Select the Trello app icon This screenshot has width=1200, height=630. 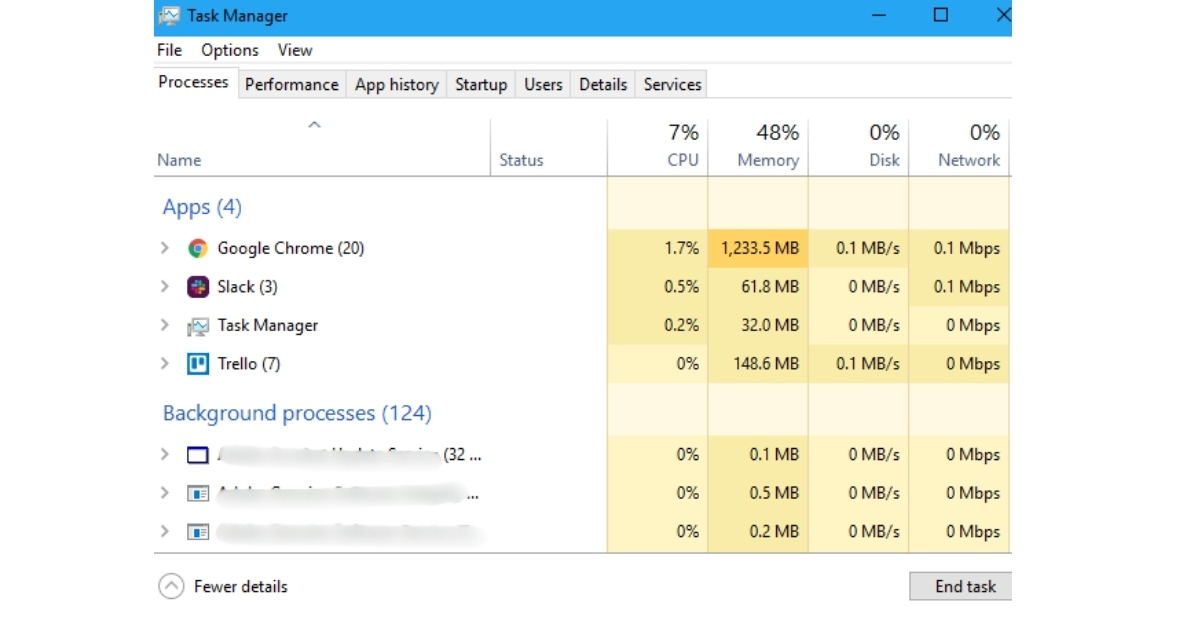[201, 363]
